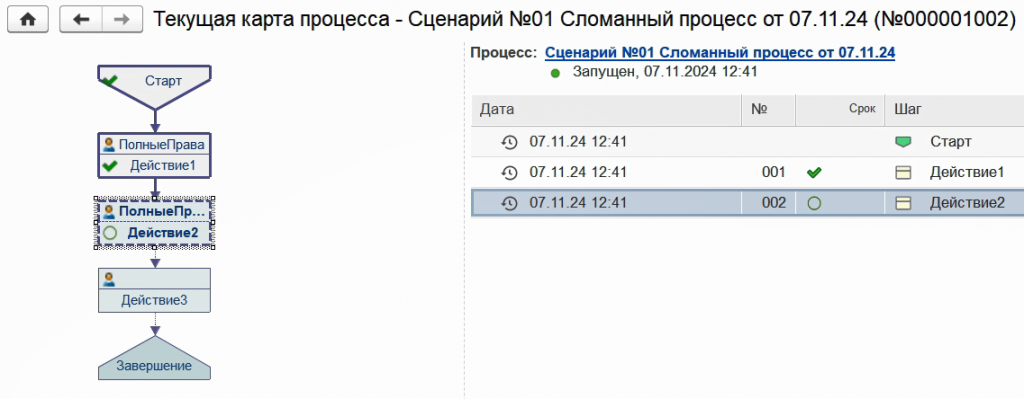Click the user icon beside ПолныеПрава
Image resolution: width=1024 pixels, height=399 pixels.
click(x=109, y=144)
